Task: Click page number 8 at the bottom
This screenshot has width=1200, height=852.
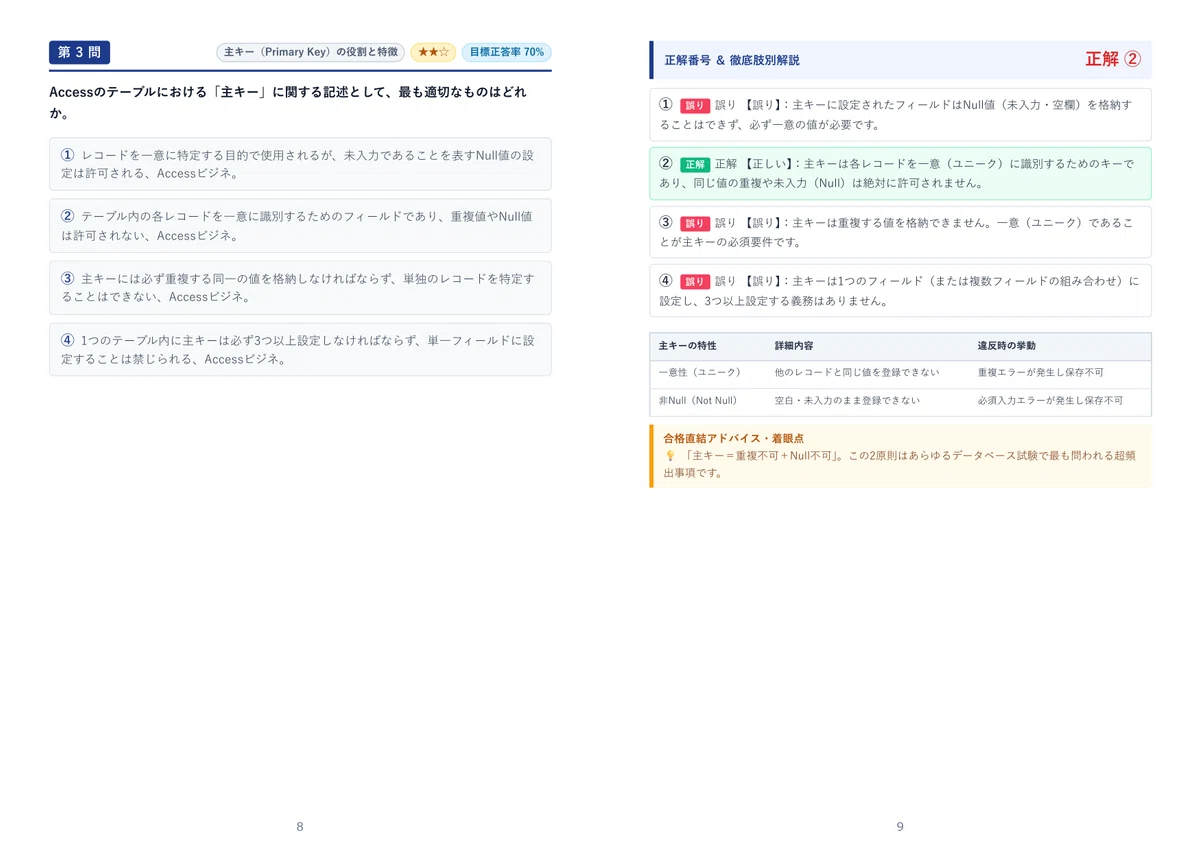Action: 300,826
